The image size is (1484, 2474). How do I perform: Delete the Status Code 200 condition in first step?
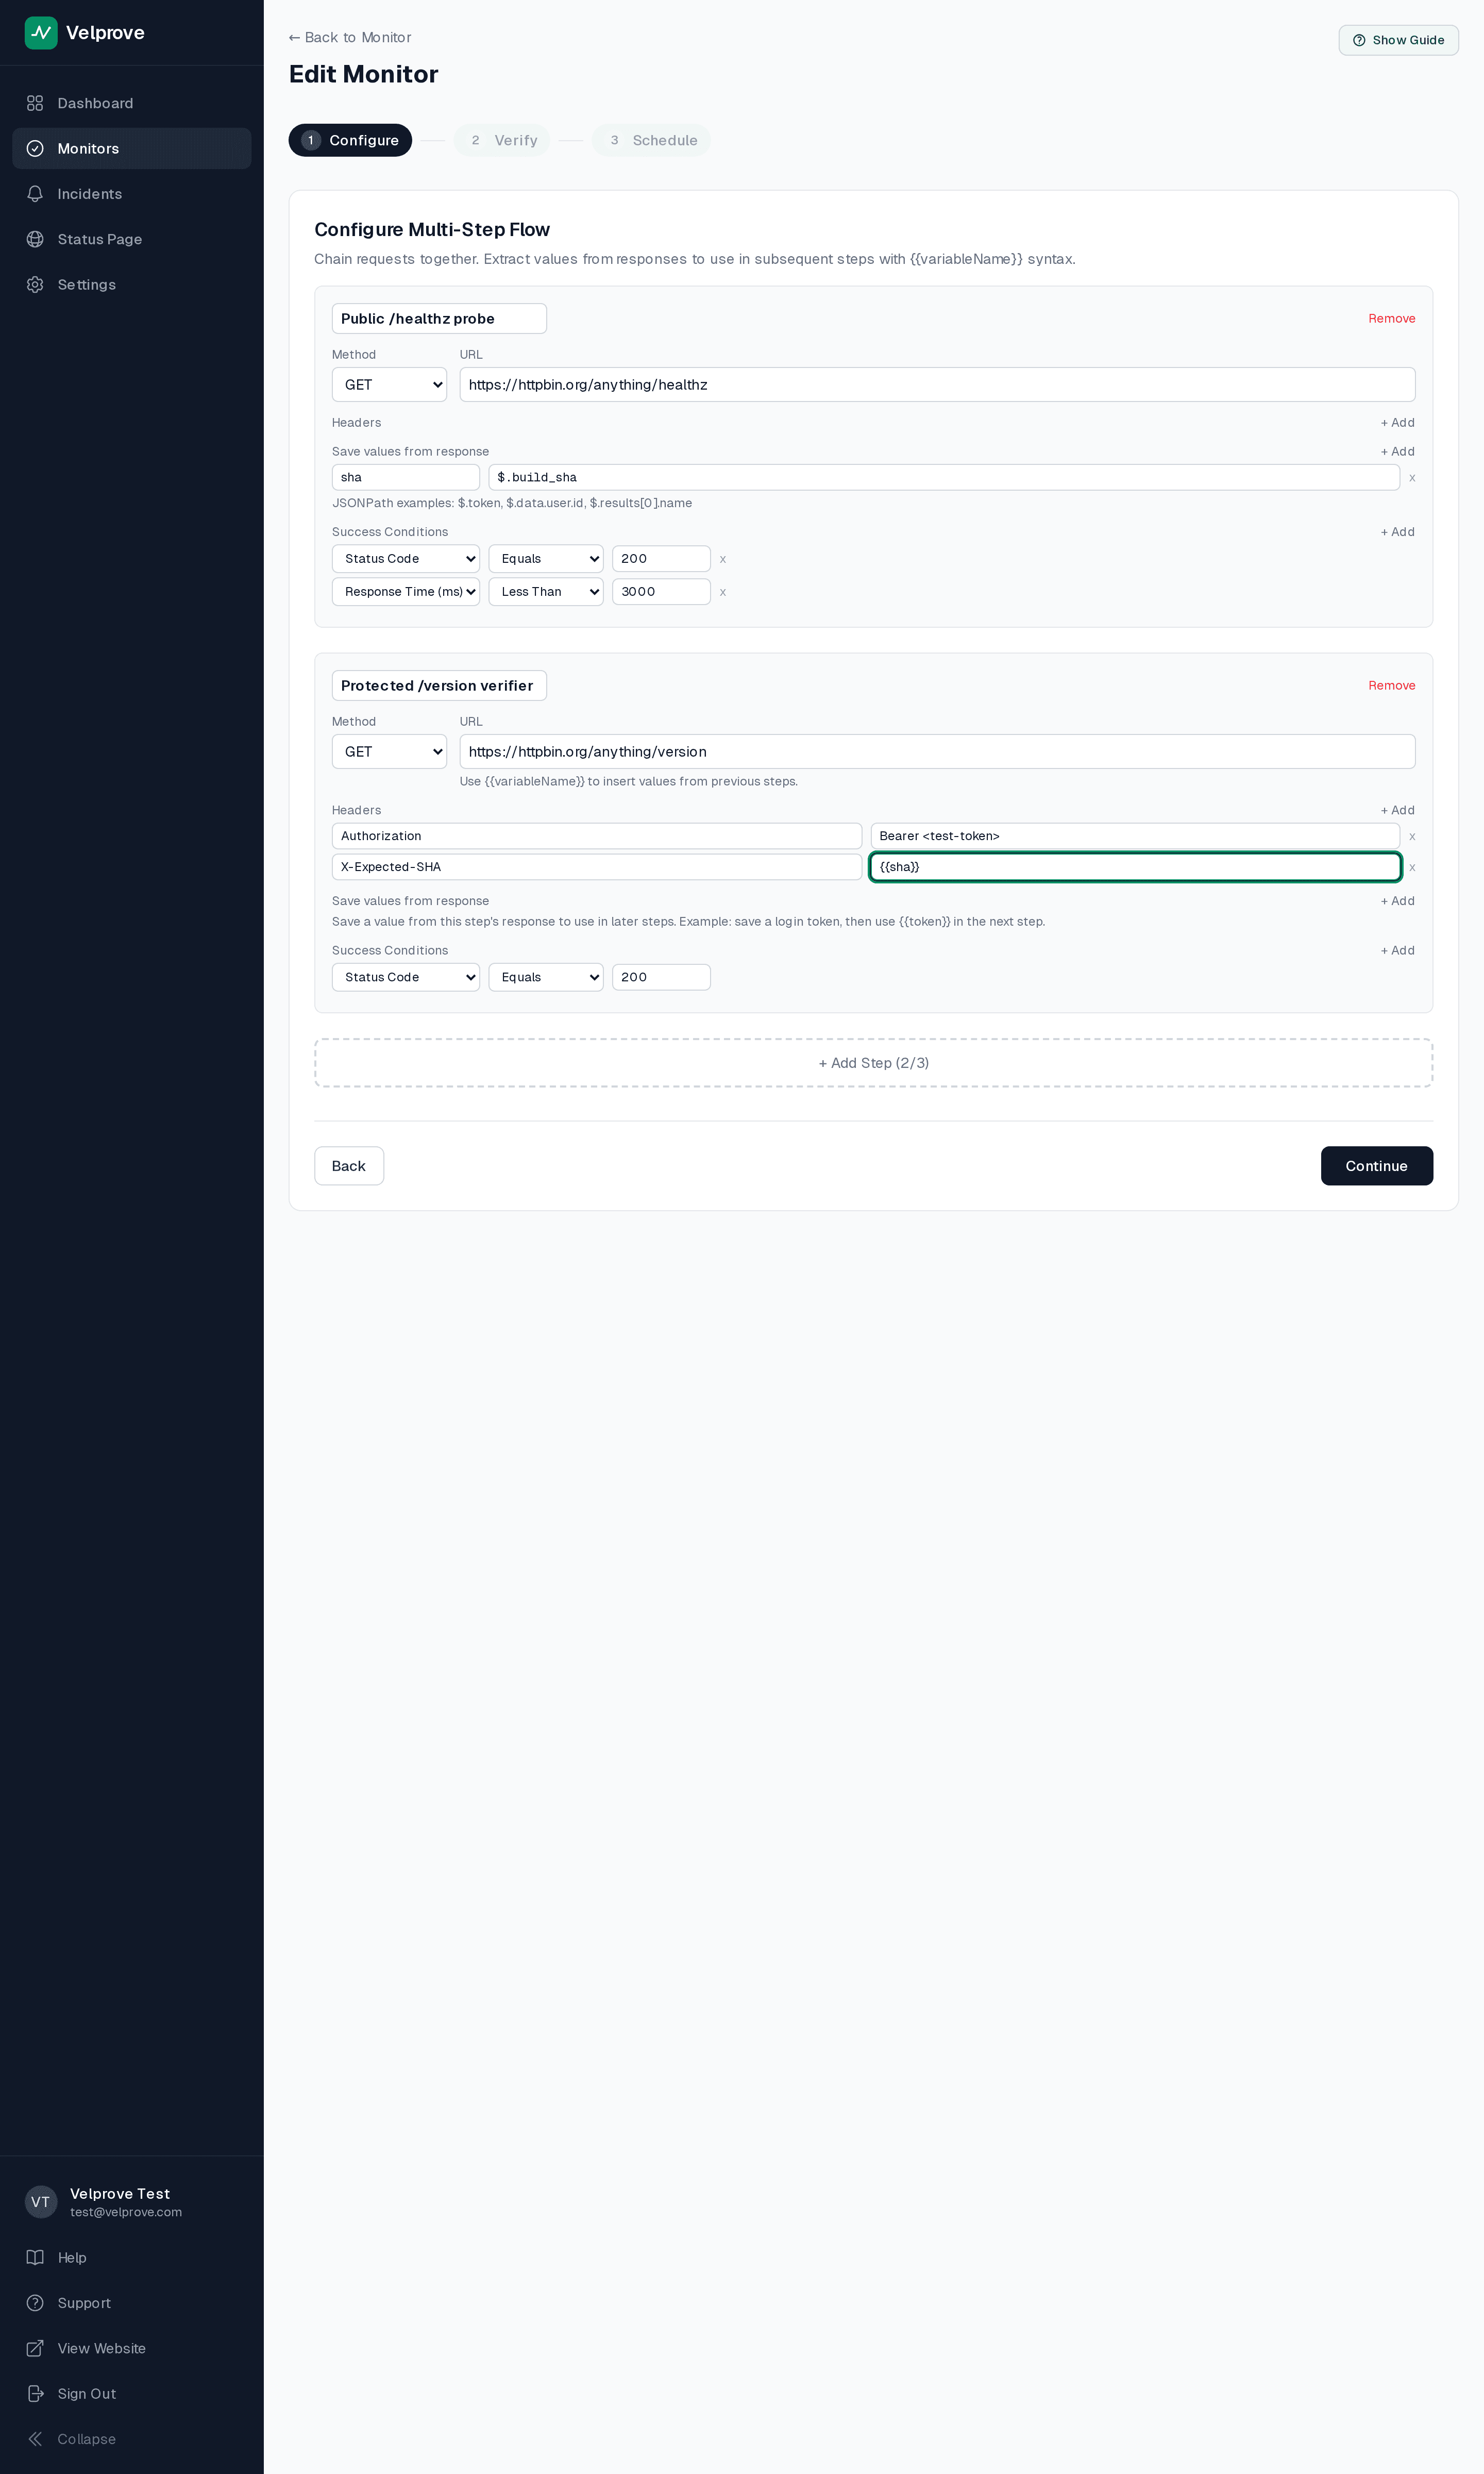pyautogui.click(x=723, y=559)
